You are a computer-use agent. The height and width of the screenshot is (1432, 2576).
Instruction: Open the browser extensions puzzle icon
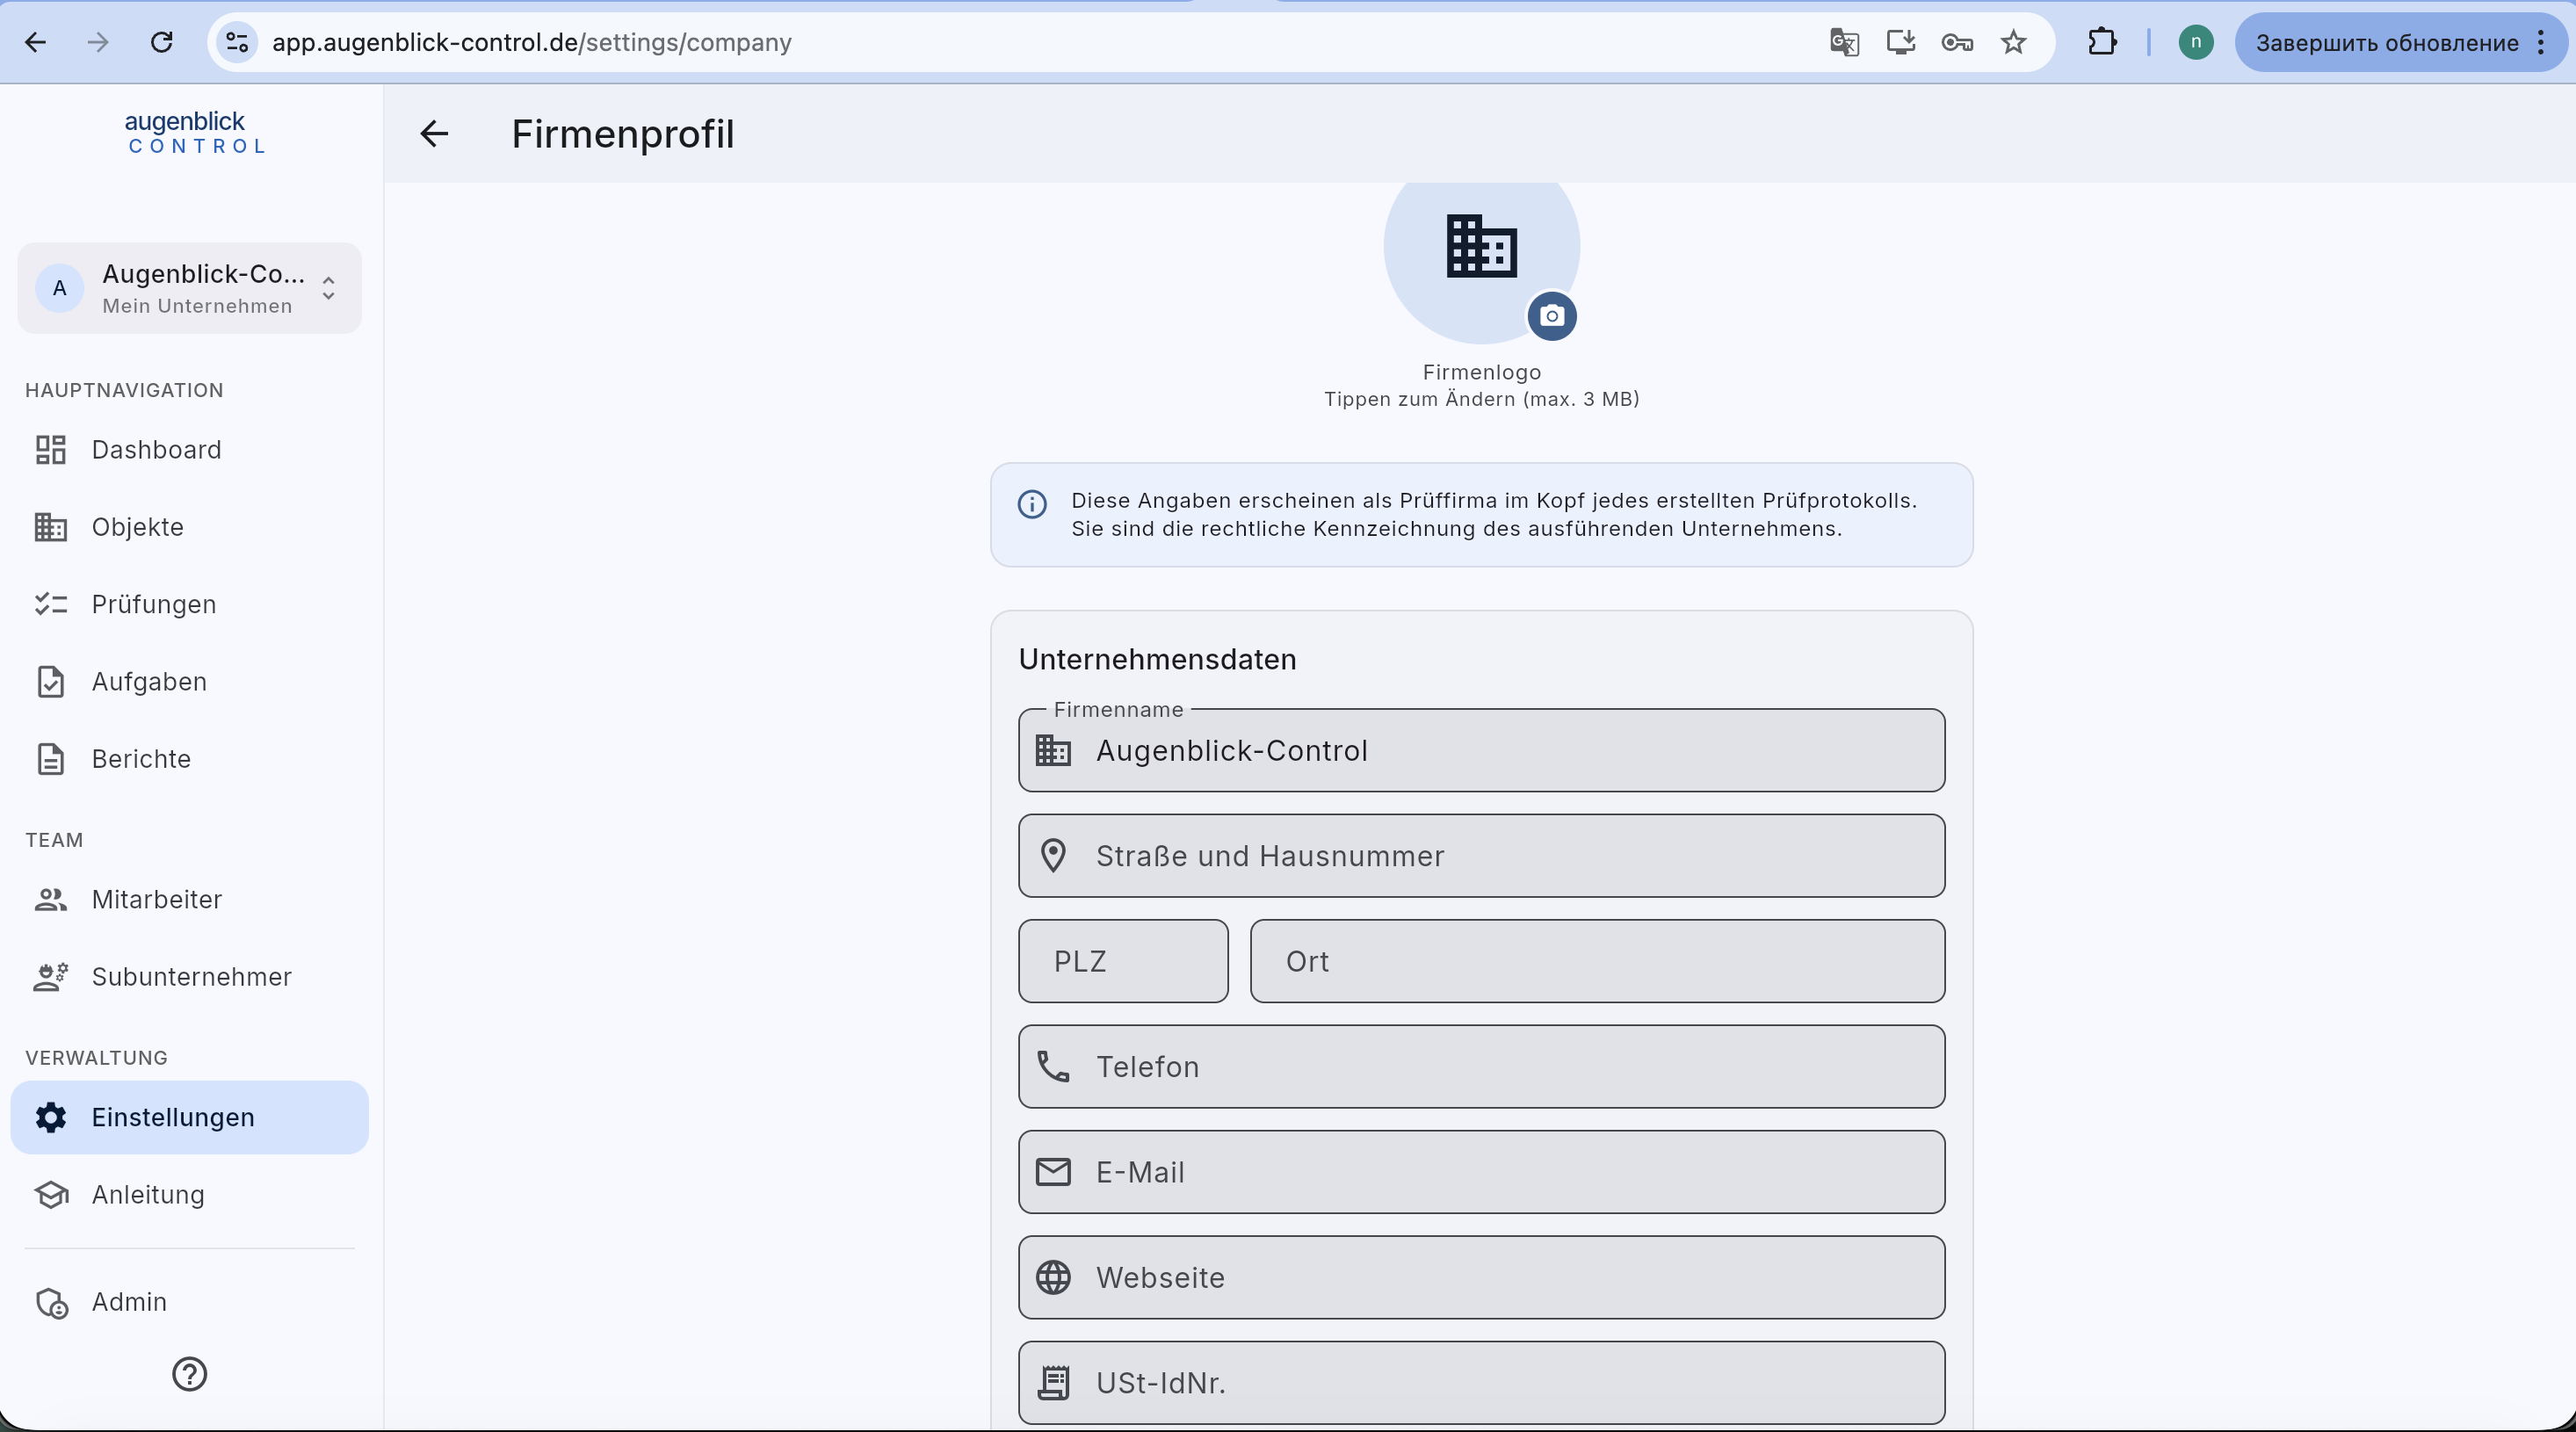point(2102,42)
